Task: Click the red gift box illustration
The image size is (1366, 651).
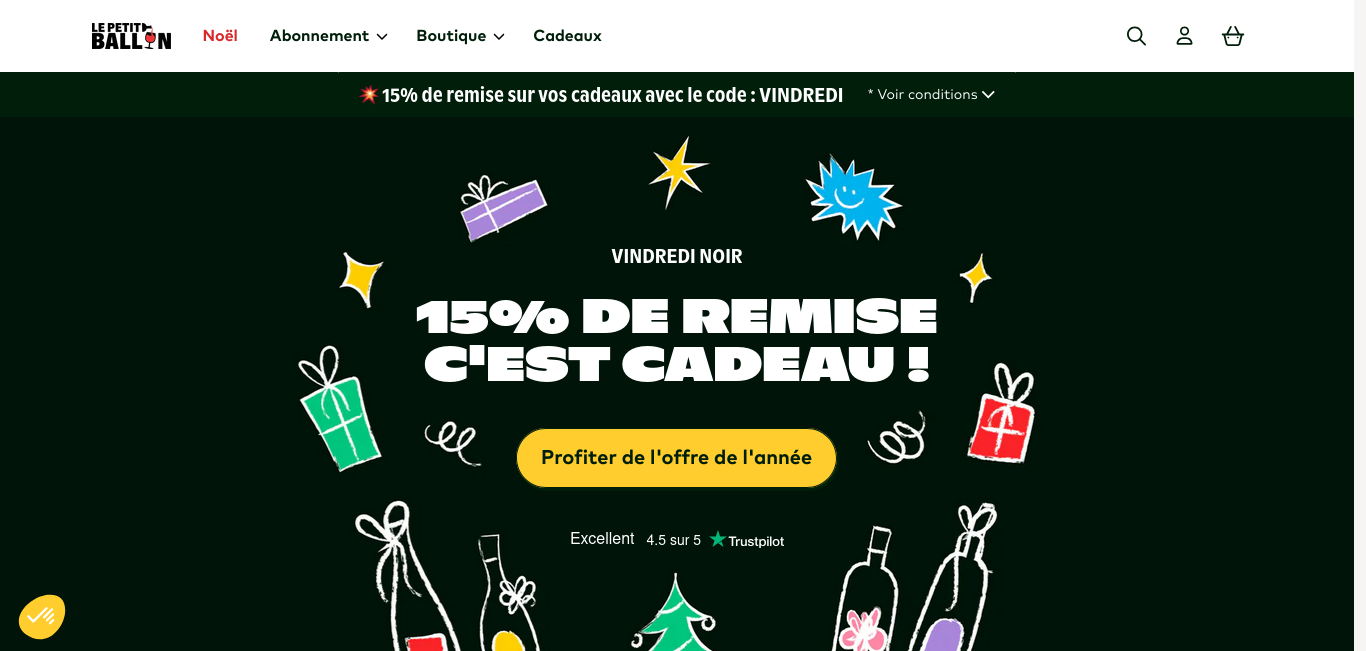Action: point(1002,415)
